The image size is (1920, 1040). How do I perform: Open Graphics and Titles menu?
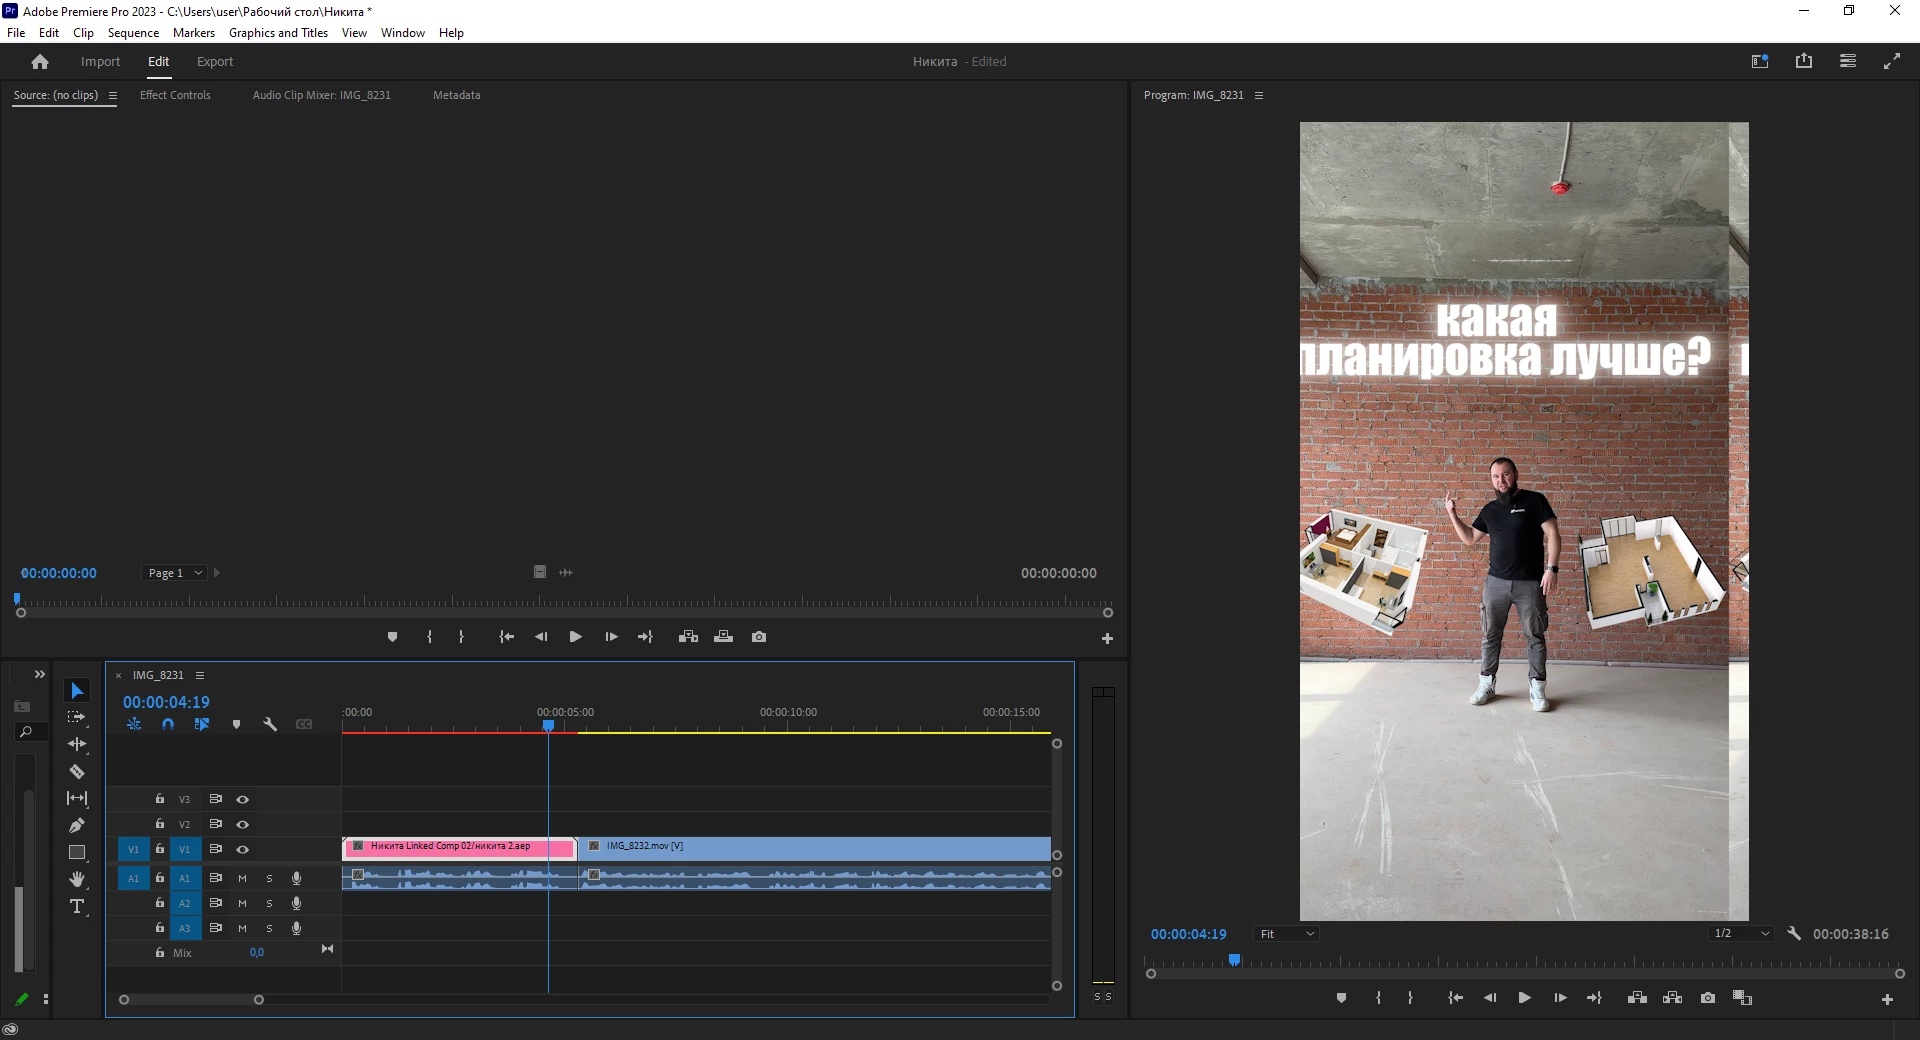(x=278, y=33)
